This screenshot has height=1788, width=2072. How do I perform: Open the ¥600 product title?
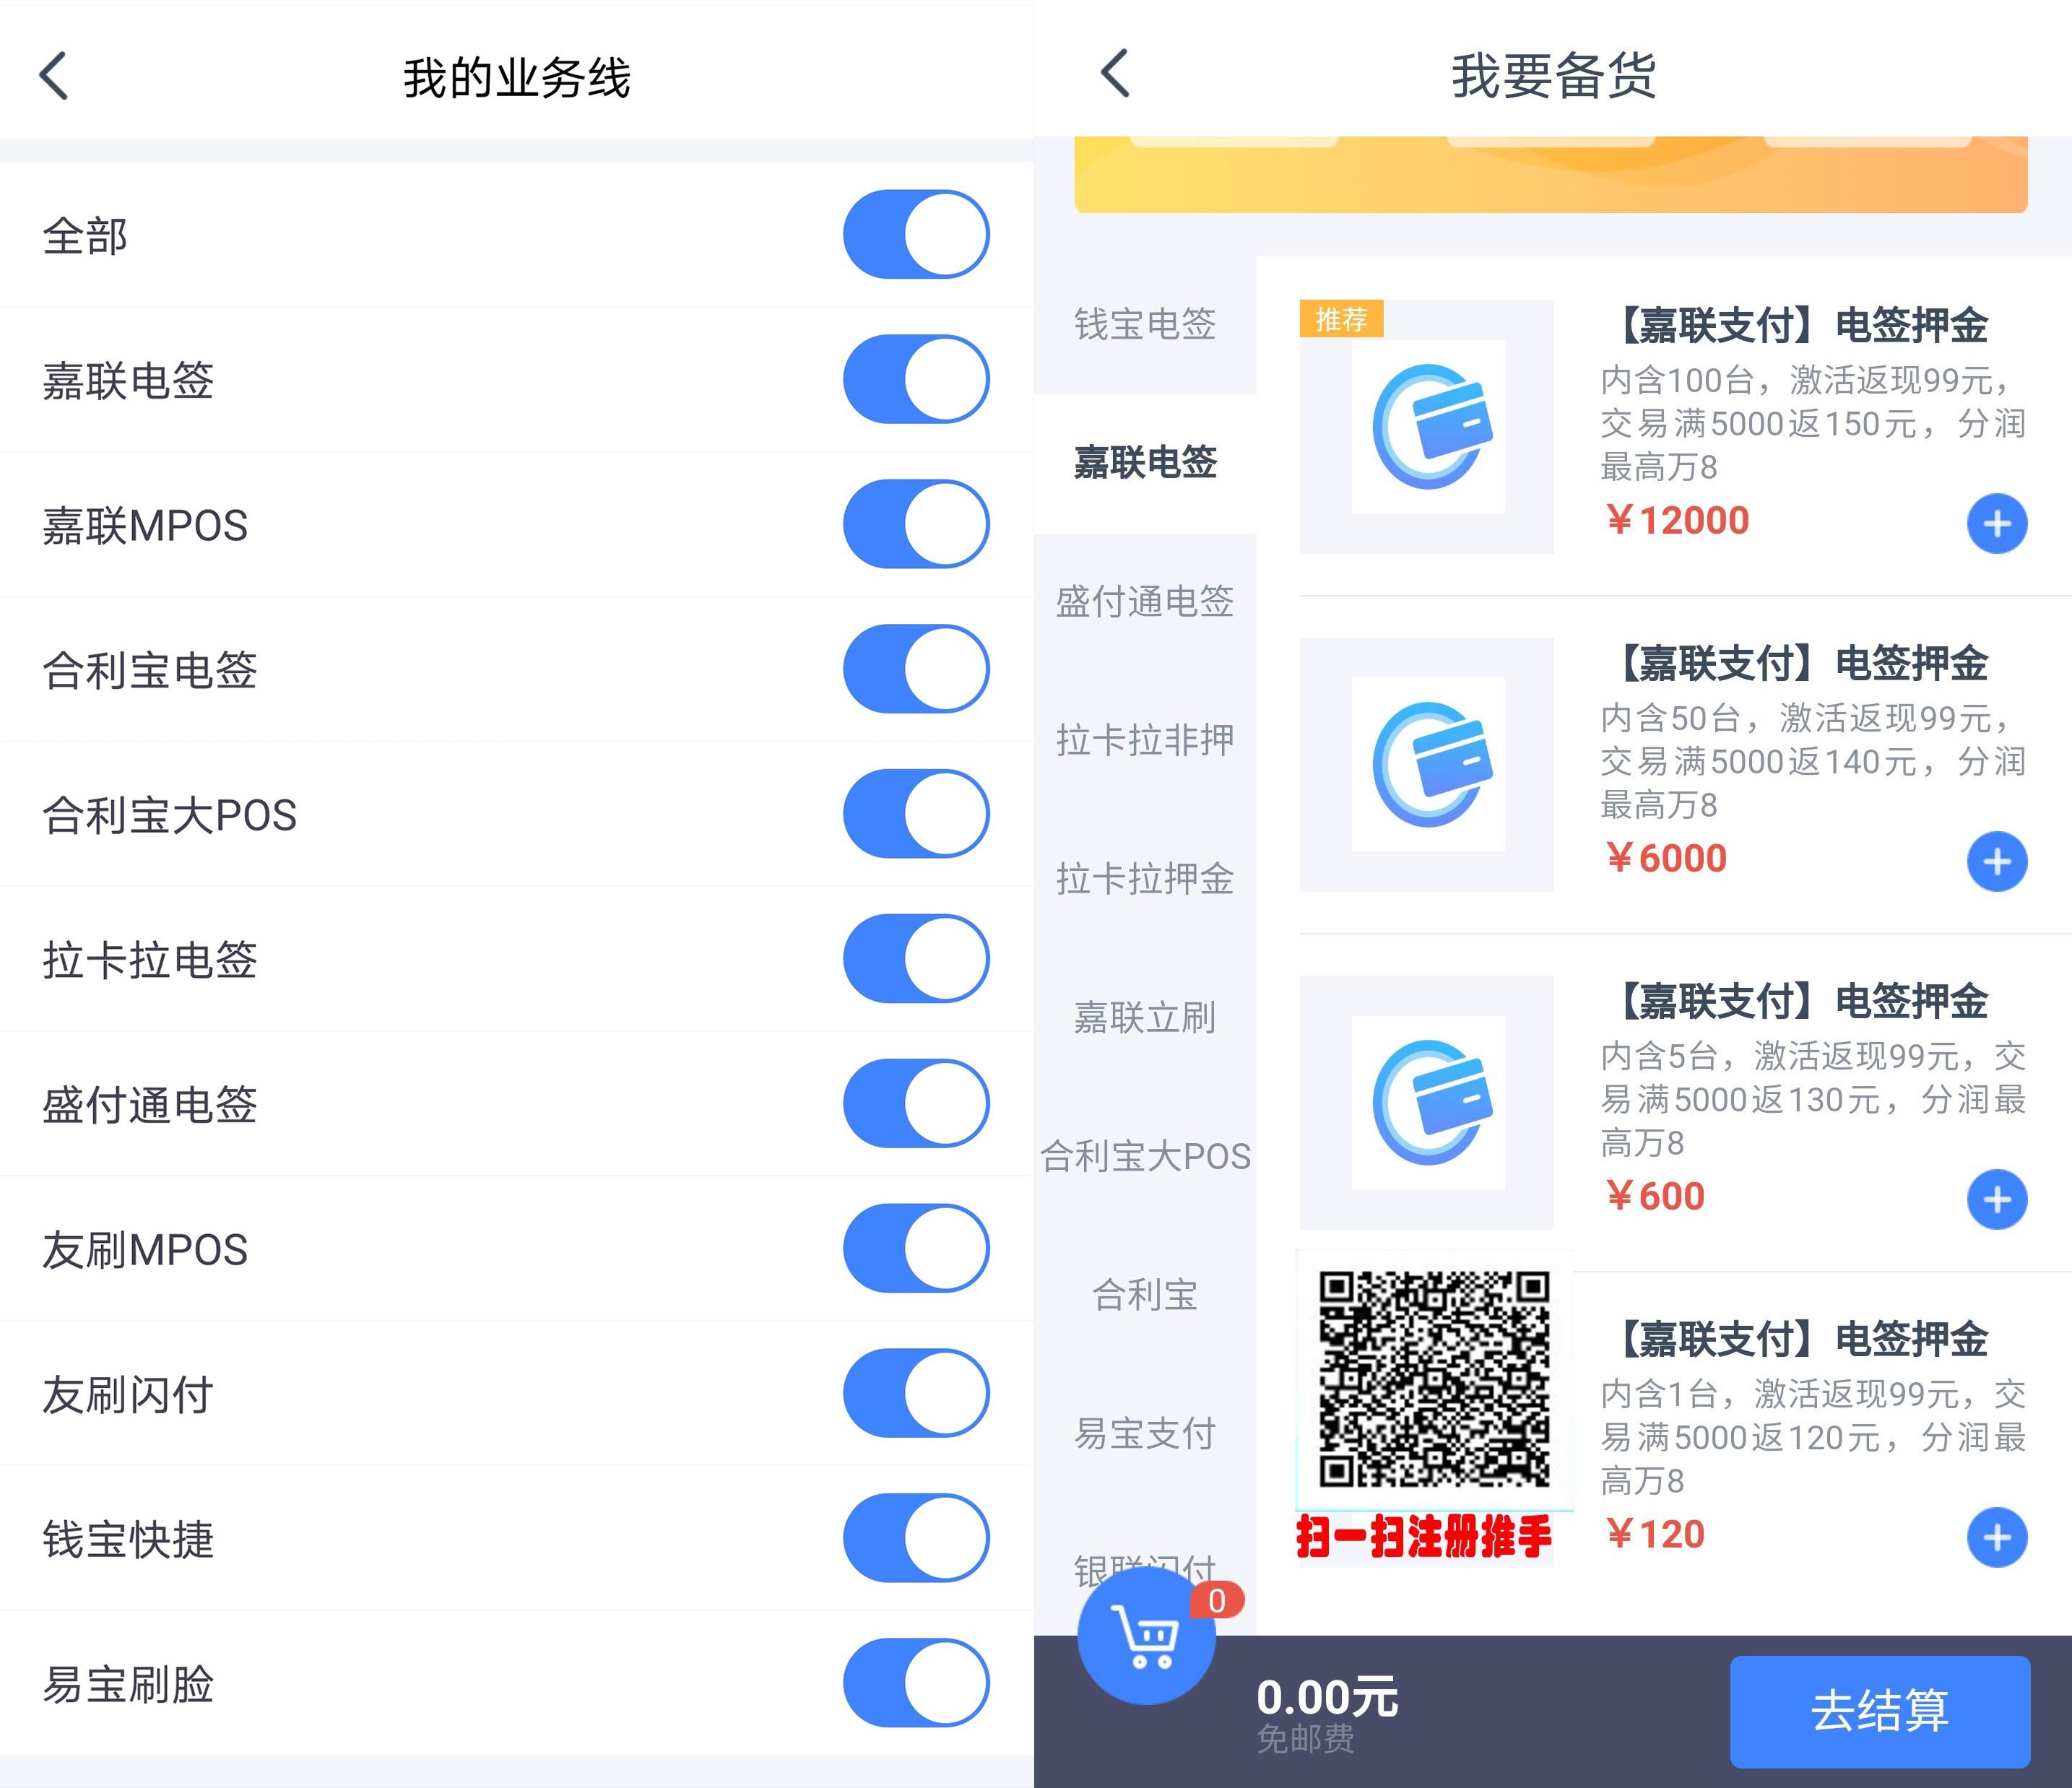pos(1804,1002)
